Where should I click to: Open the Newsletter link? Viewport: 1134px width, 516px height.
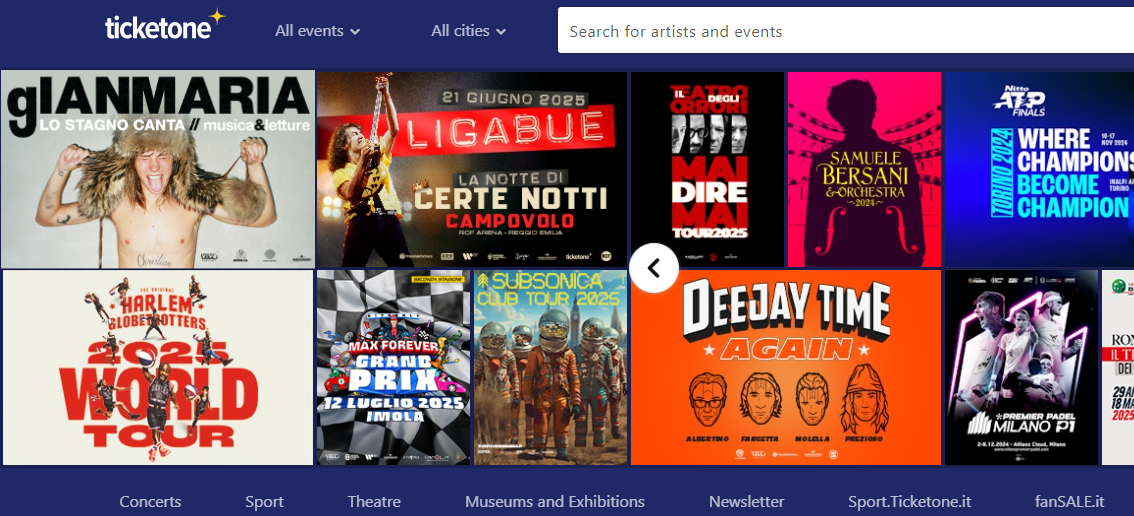[x=746, y=502]
